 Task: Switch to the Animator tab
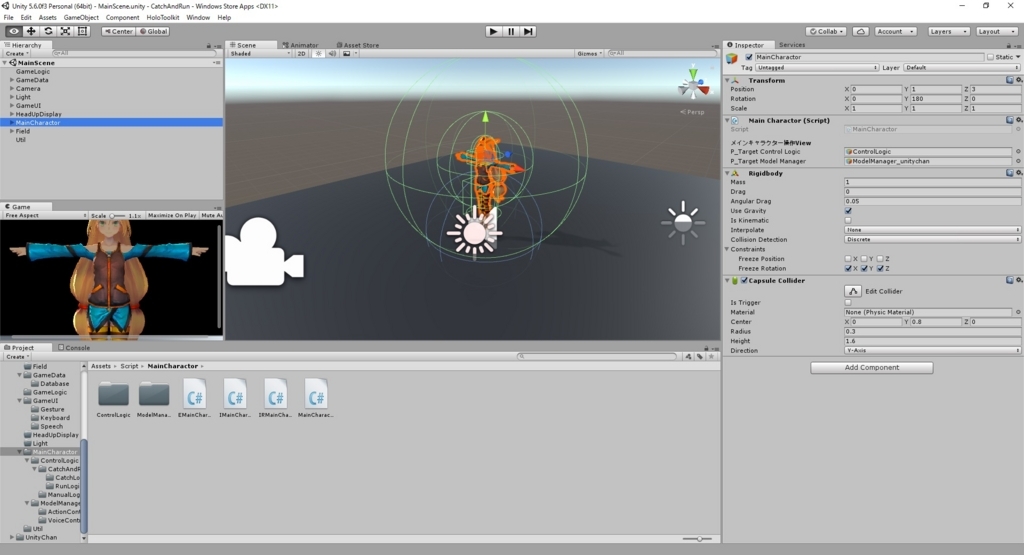[300, 45]
